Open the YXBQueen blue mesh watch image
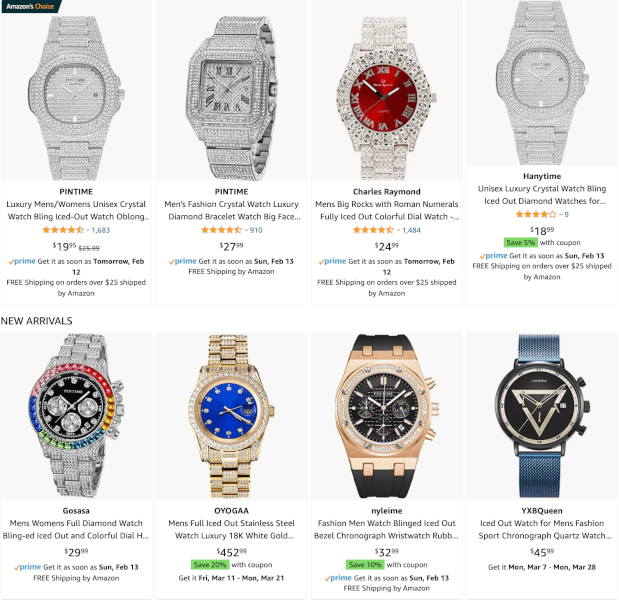The image size is (619, 600). tap(542, 416)
